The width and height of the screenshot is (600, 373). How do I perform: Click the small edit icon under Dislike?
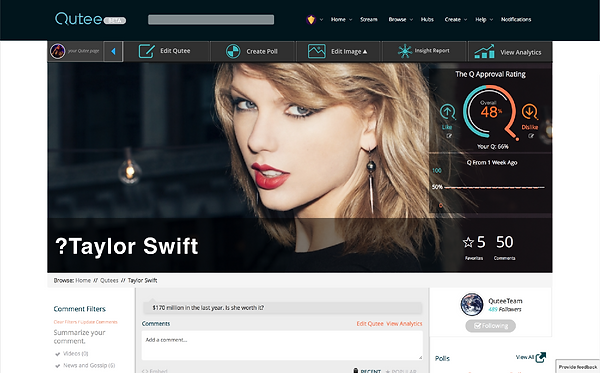tap(531, 136)
